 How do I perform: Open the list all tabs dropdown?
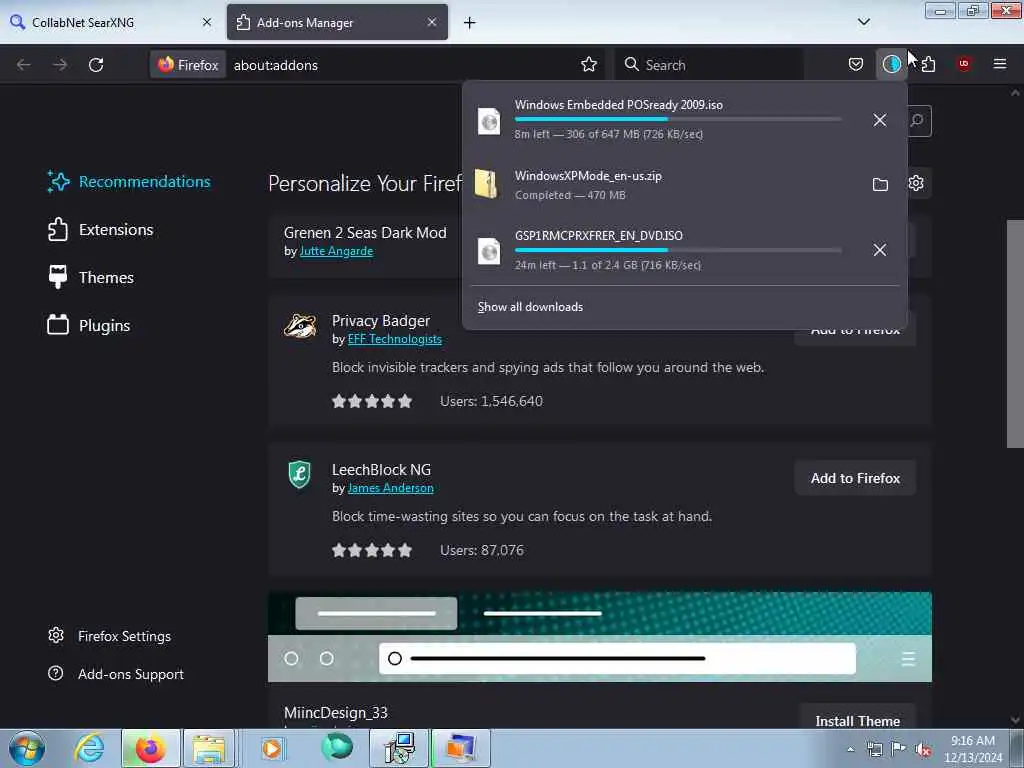863,22
